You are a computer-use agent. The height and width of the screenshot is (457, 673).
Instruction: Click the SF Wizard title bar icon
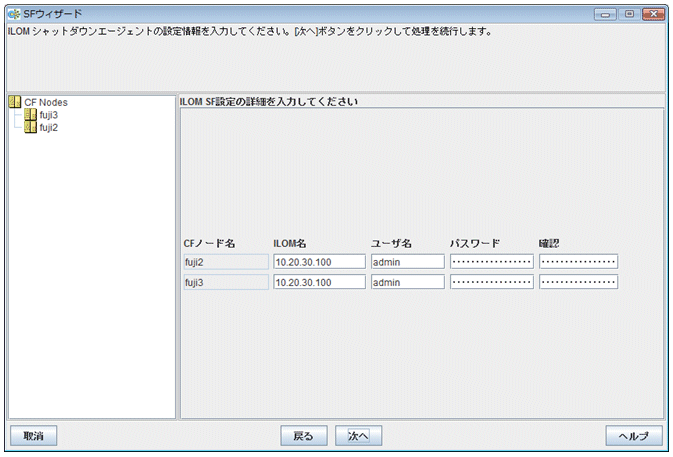tap(14, 14)
